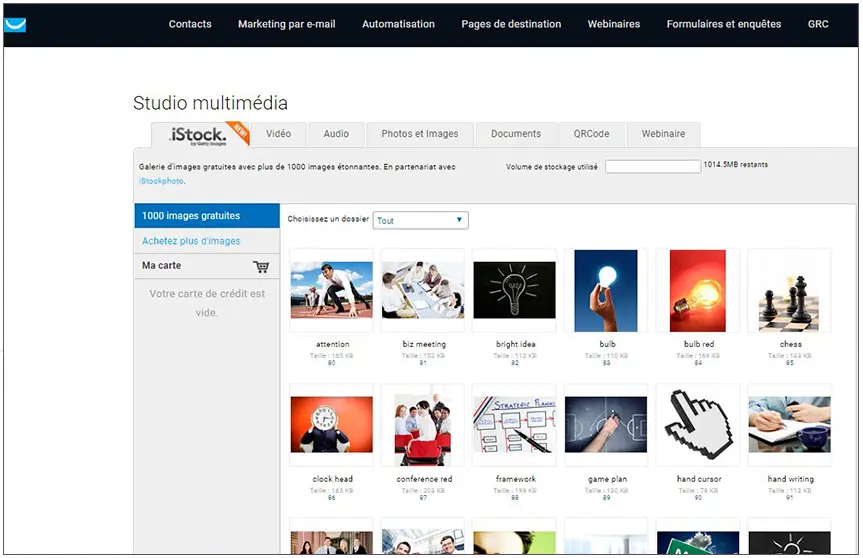
Task: Expand the Choisissez un dossier dropdown
Action: [420, 221]
